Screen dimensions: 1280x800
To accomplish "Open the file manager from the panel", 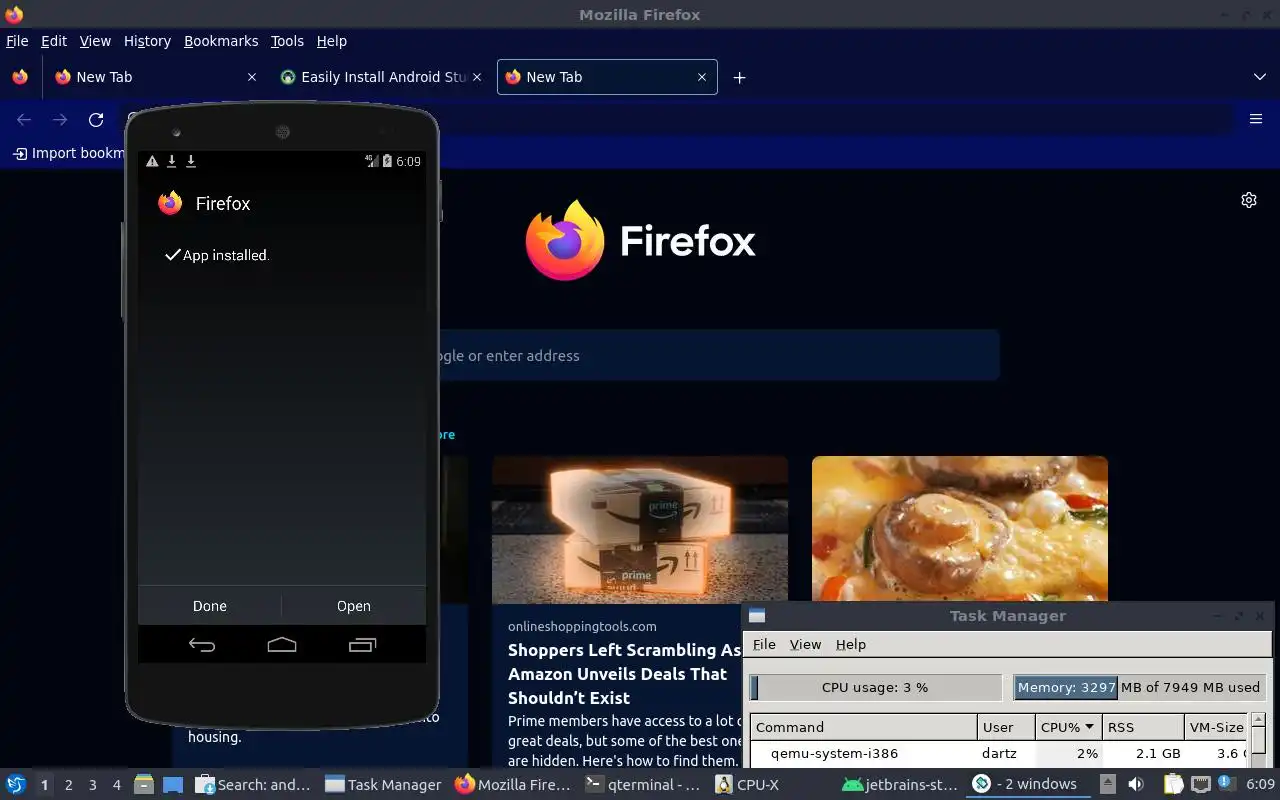I will (x=144, y=784).
